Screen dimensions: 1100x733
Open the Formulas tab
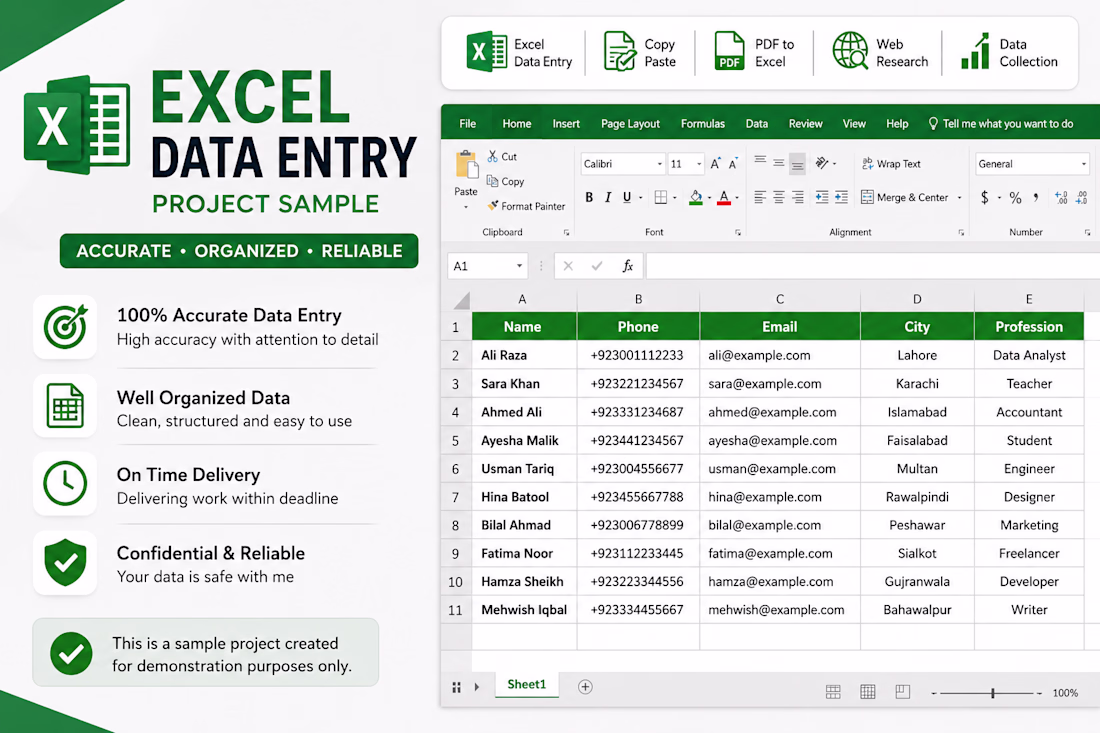pos(702,123)
